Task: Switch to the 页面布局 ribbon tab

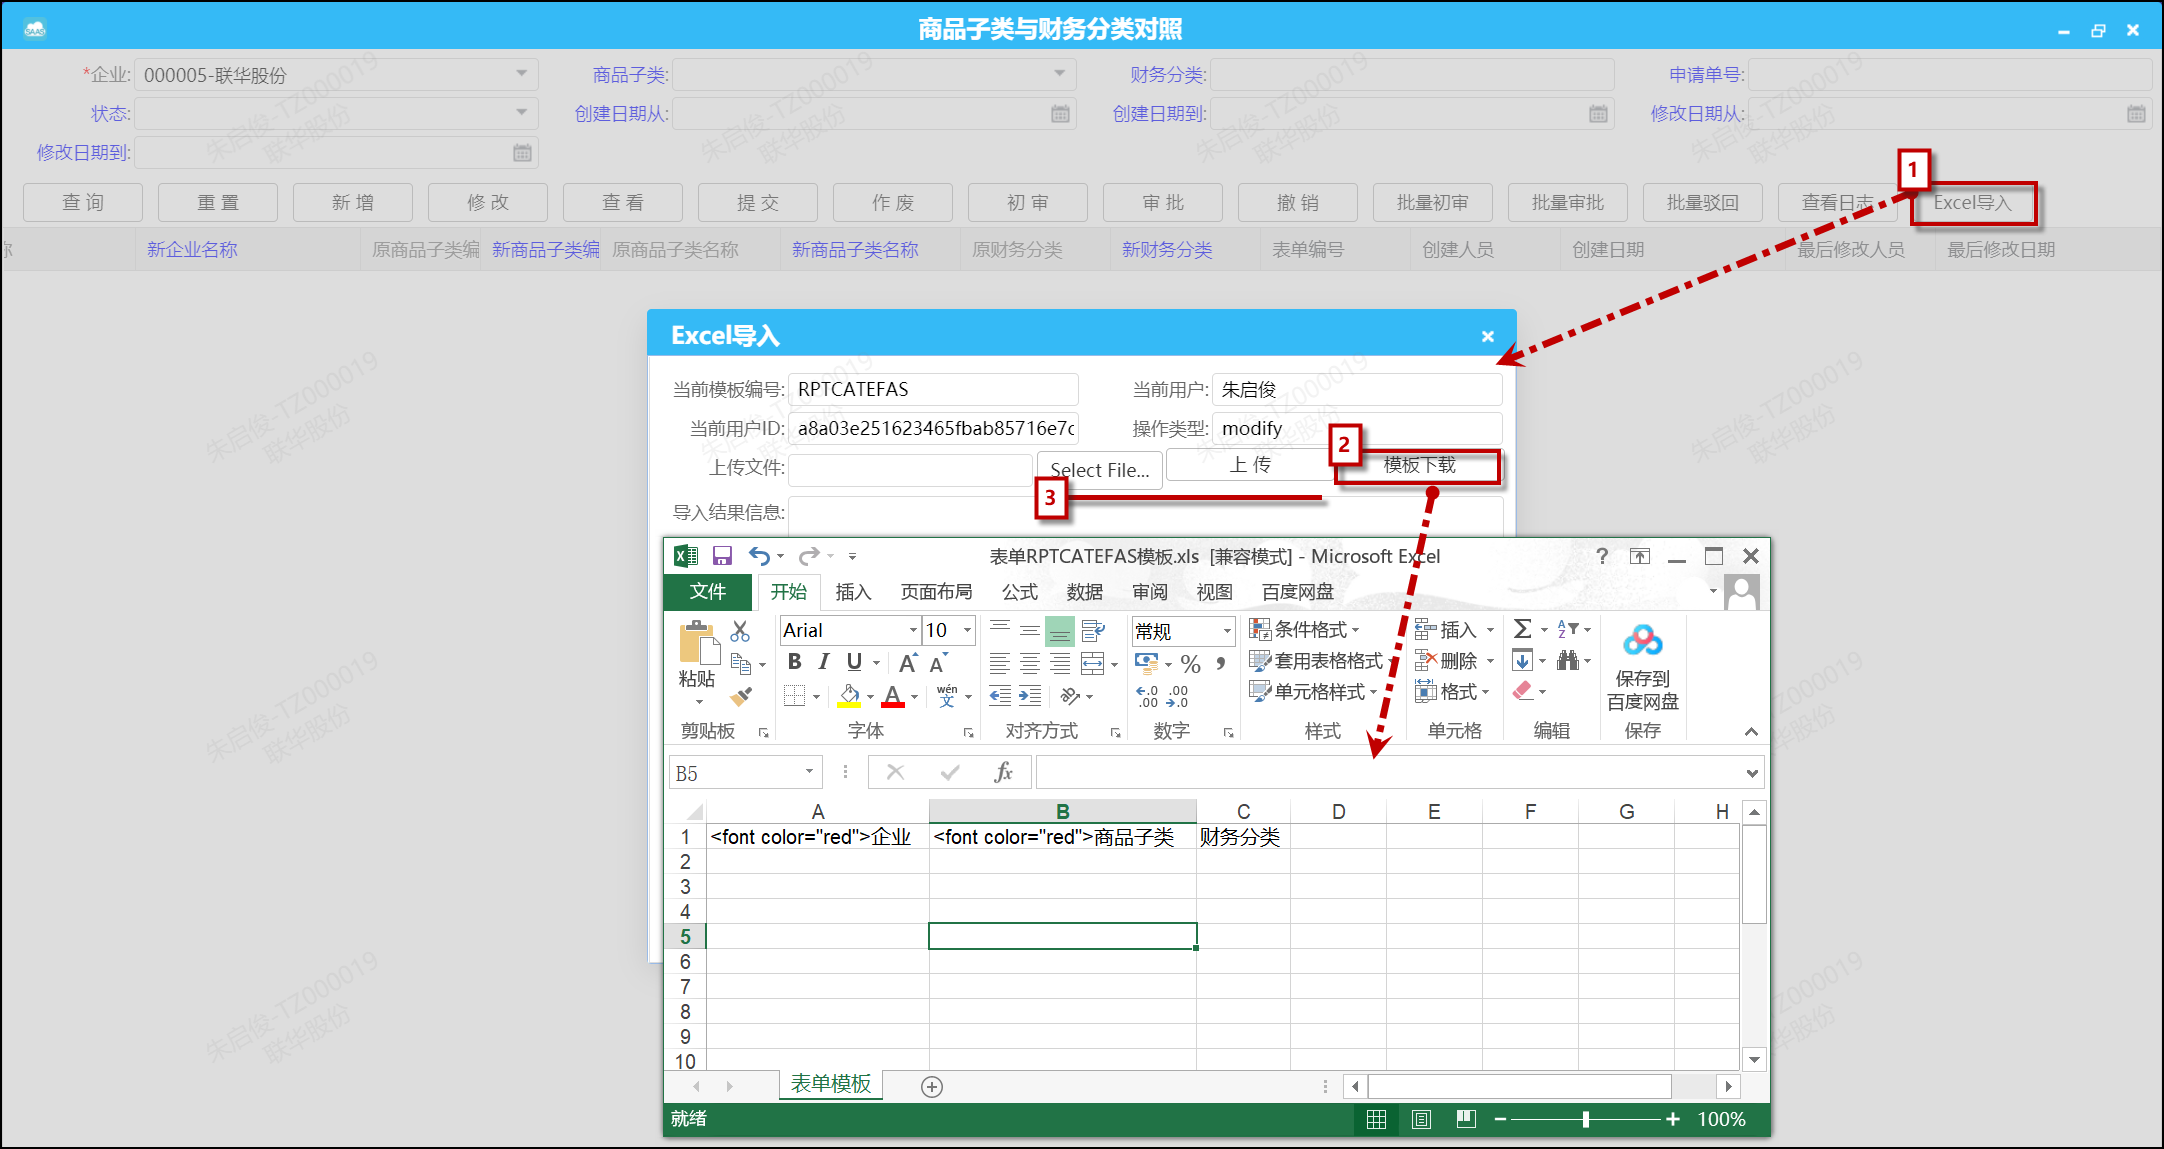Action: (x=936, y=592)
